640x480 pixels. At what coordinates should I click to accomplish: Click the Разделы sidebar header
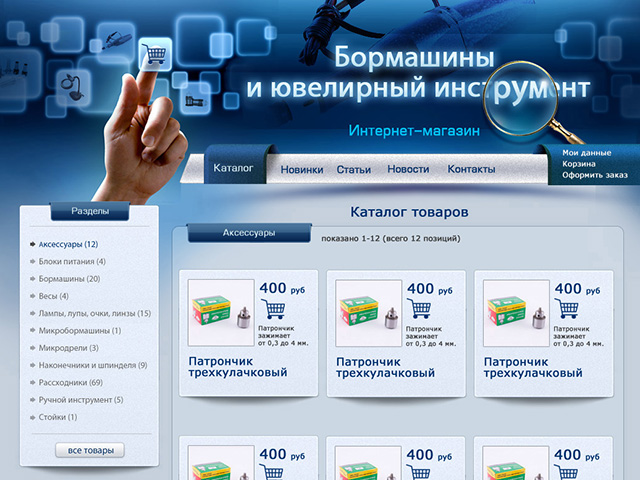click(90, 211)
